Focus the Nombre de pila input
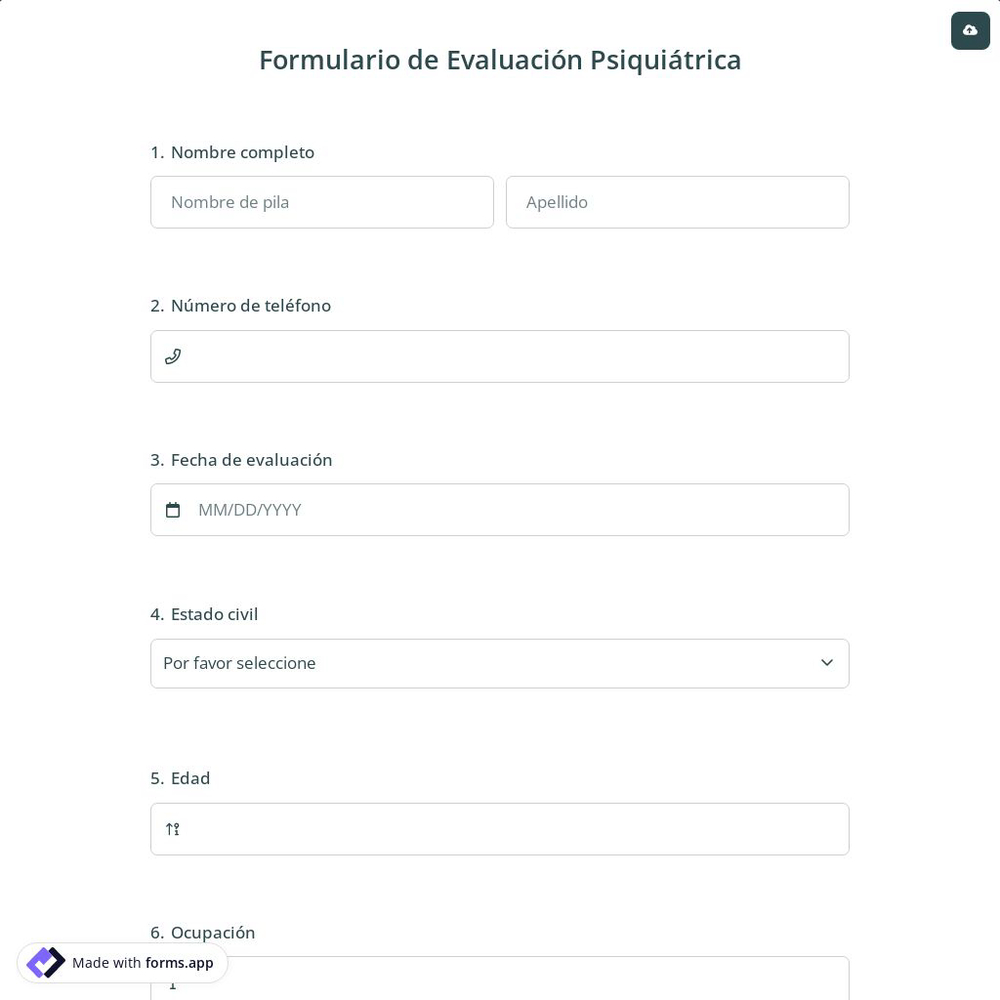The width and height of the screenshot is (1000, 1000). pyautogui.click(x=322, y=202)
